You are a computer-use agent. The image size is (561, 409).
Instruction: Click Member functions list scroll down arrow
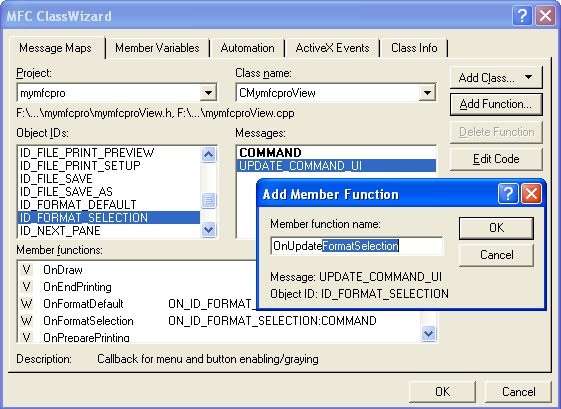pos(428,333)
